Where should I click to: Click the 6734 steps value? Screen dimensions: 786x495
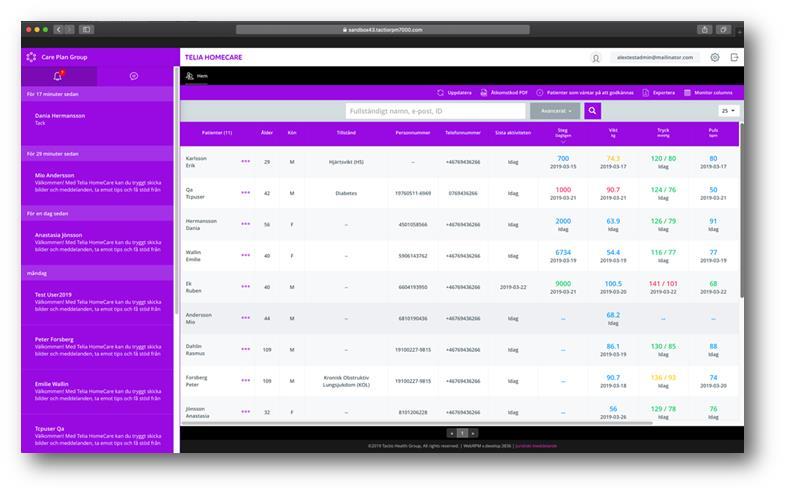pyautogui.click(x=563, y=252)
